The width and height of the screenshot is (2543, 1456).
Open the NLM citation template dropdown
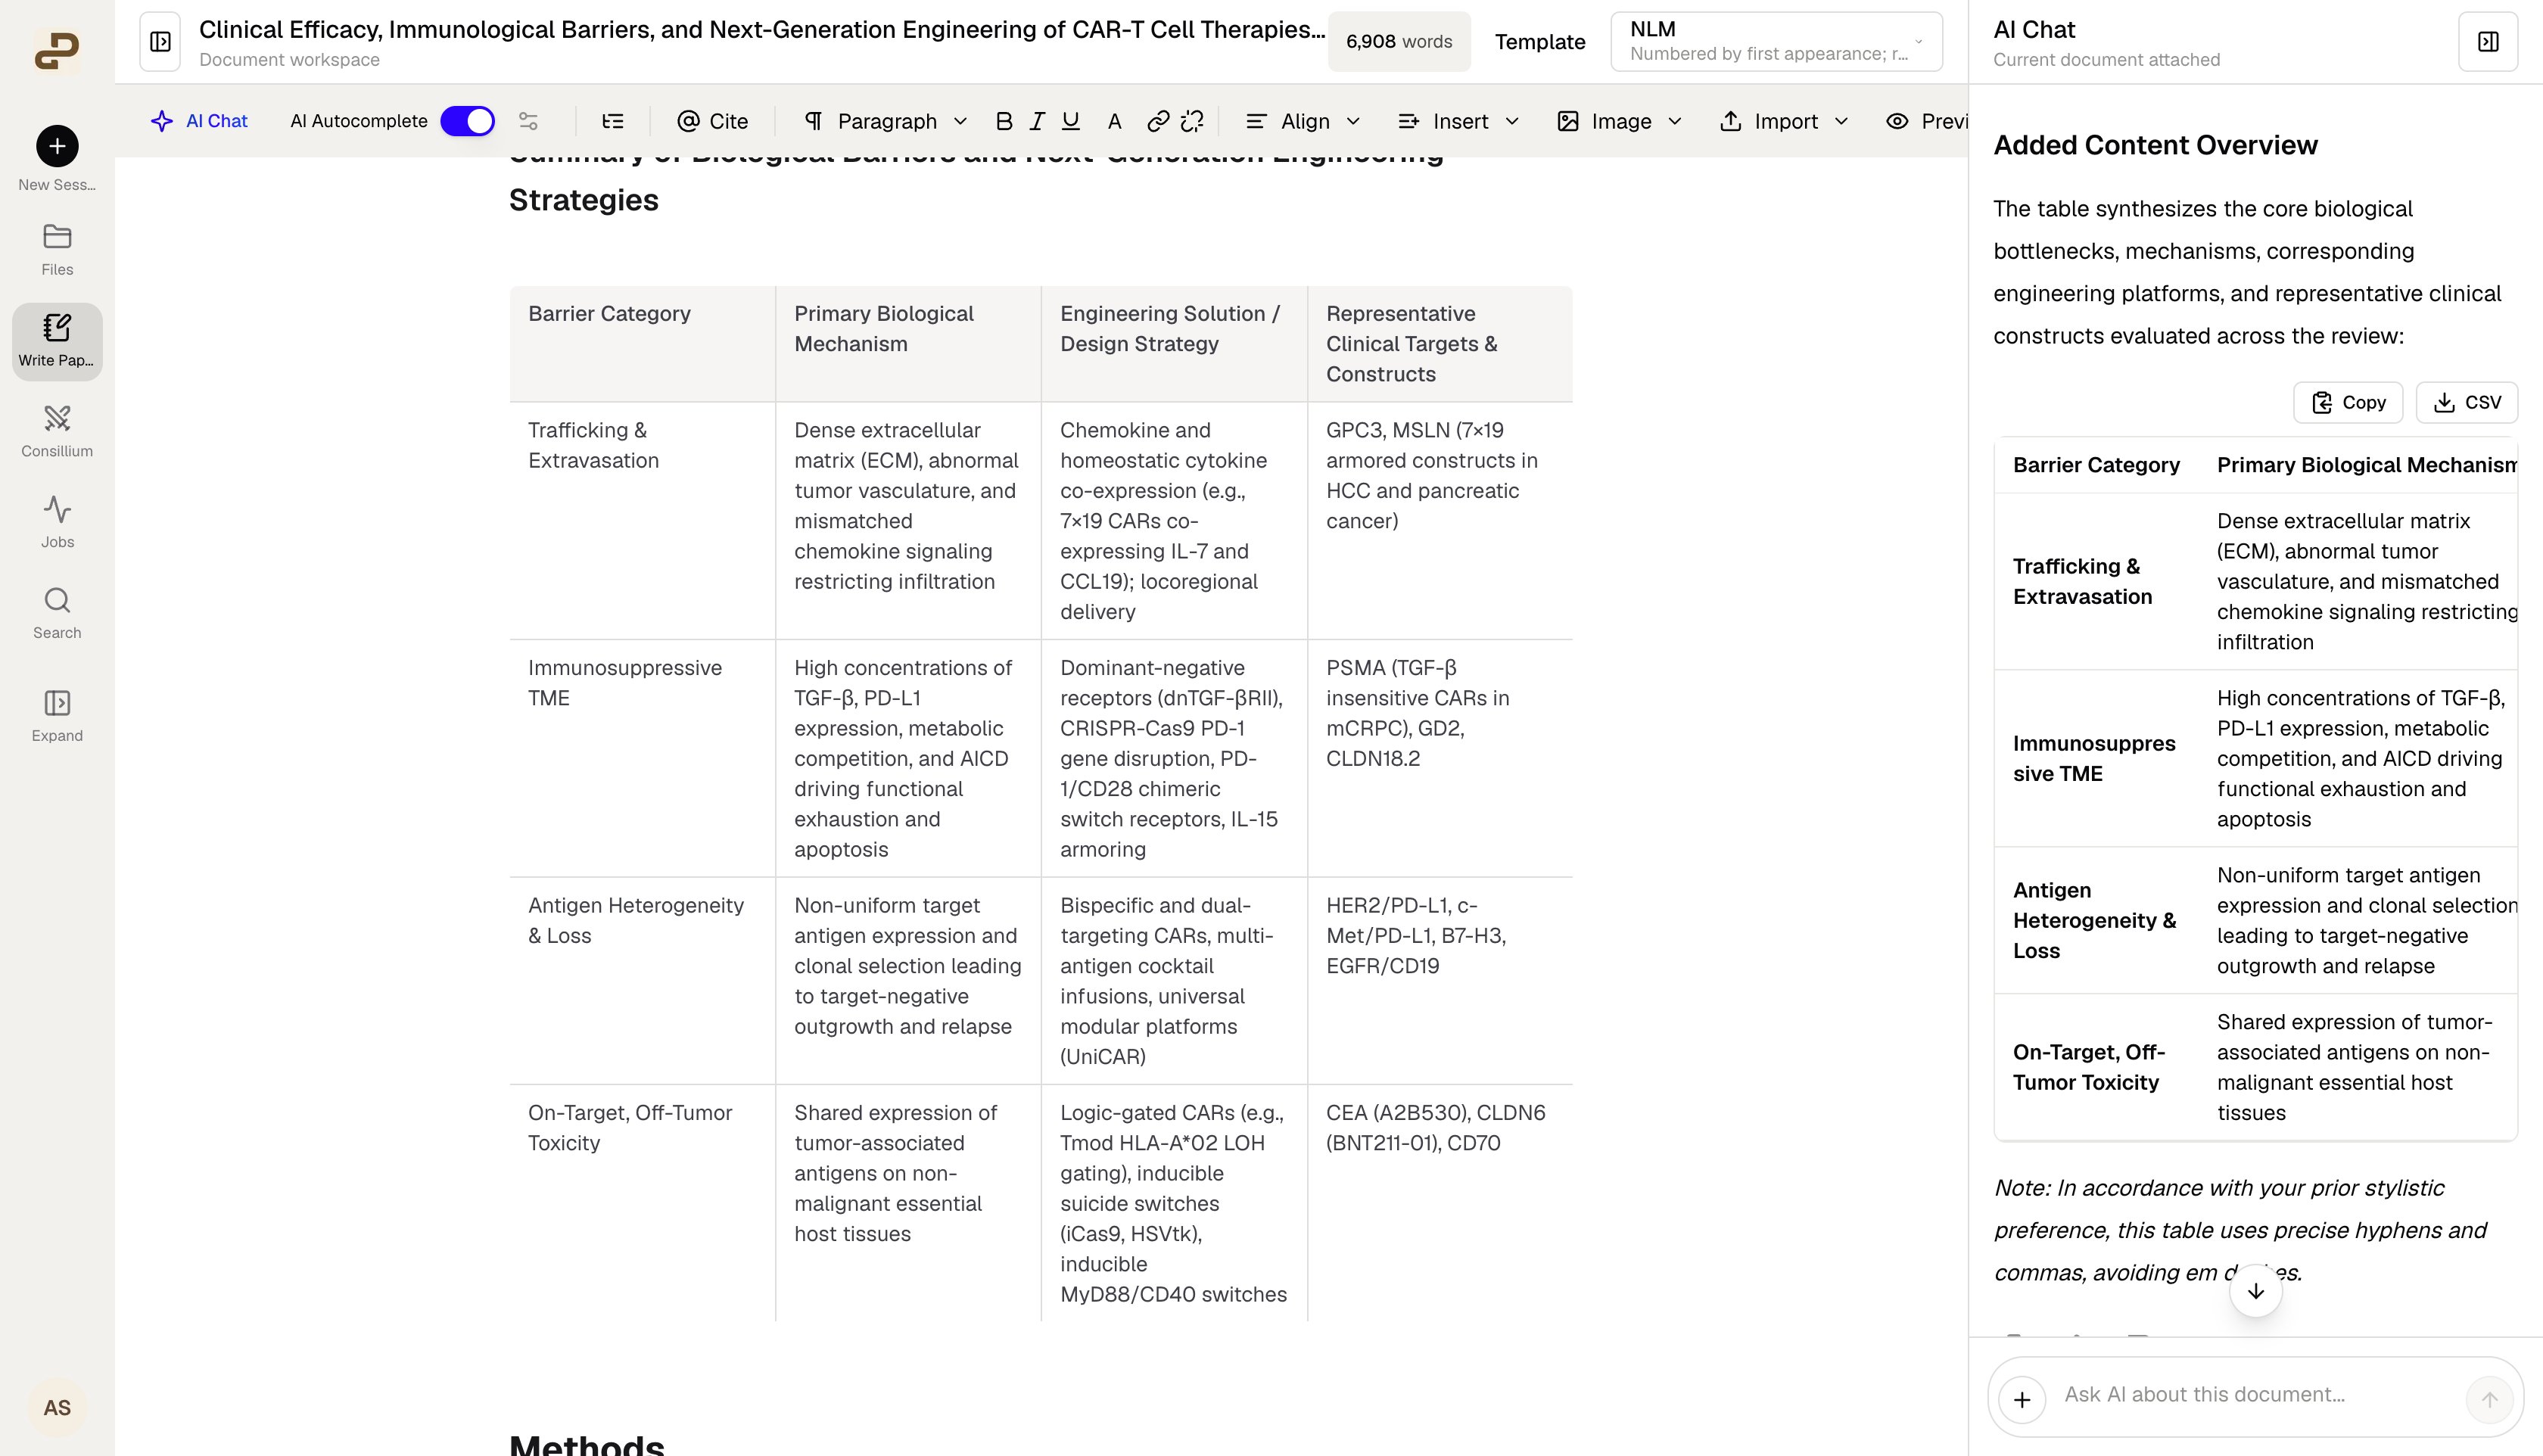(x=1776, y=42)
